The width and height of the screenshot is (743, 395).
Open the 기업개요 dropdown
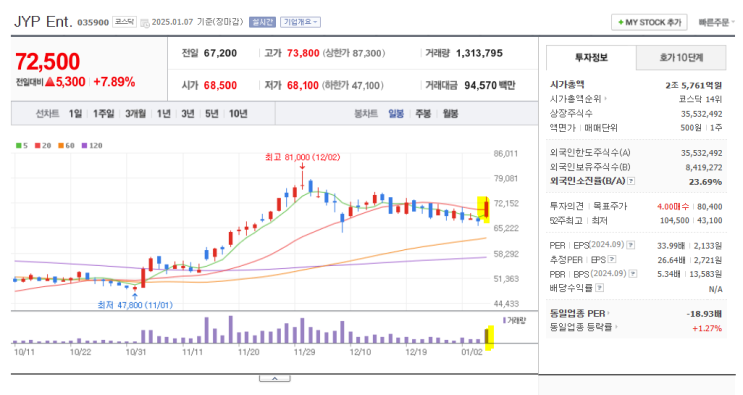300,22
